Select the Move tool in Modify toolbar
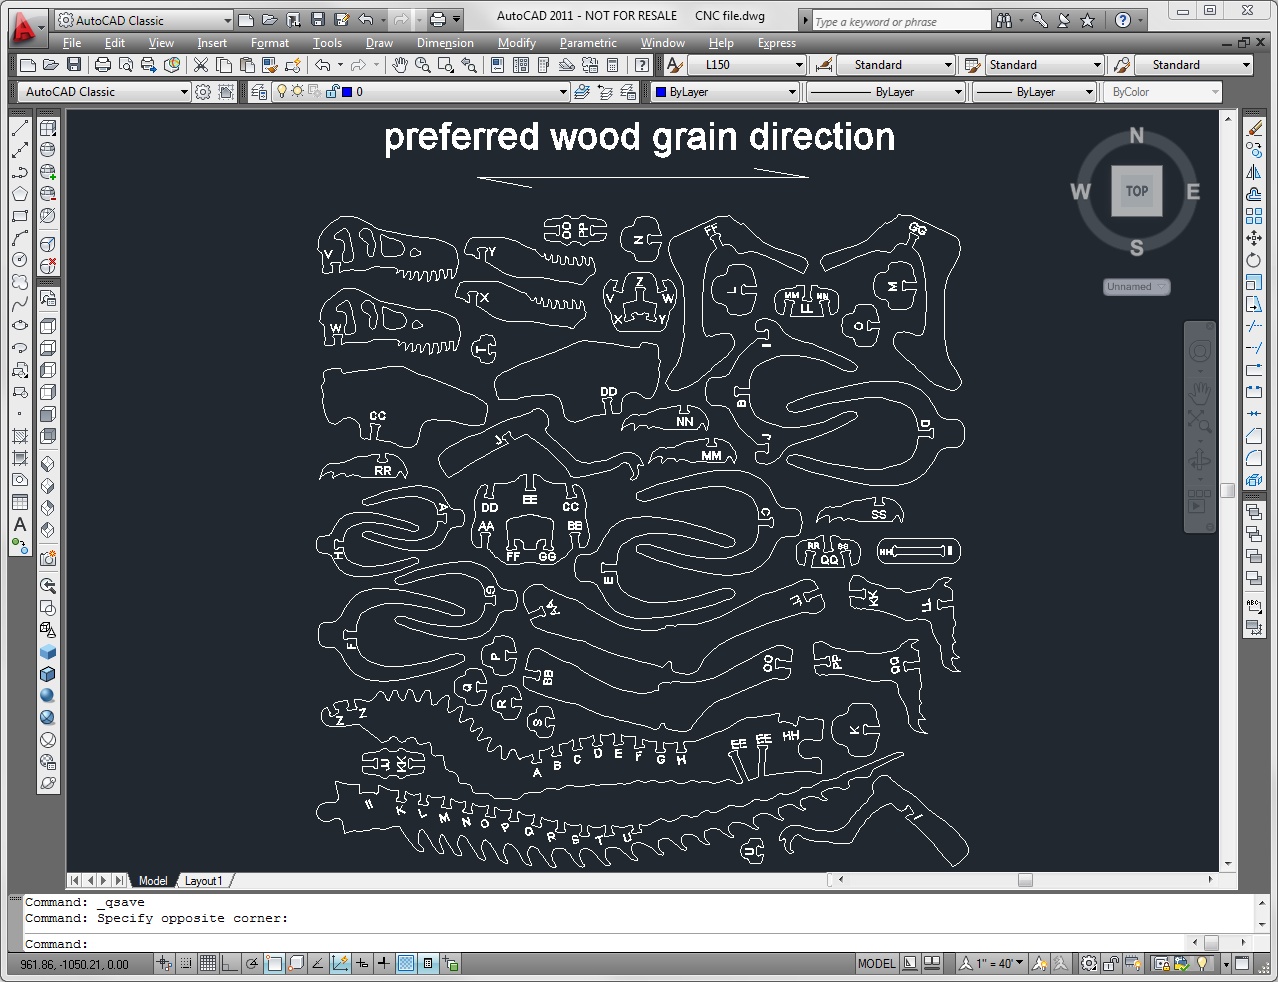The height and width of the screenshot is (982, 1278). pyautogui.click(x=1254, y=238)
